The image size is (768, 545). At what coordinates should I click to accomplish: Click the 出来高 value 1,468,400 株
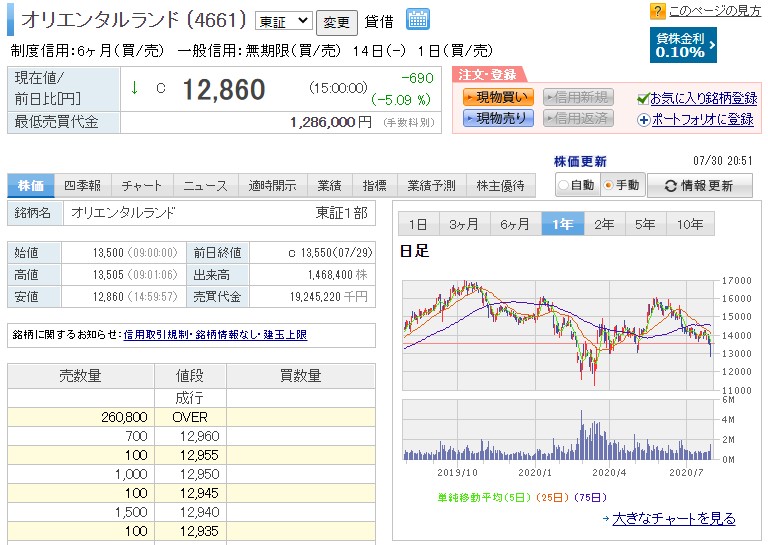[x=337, y=275]
